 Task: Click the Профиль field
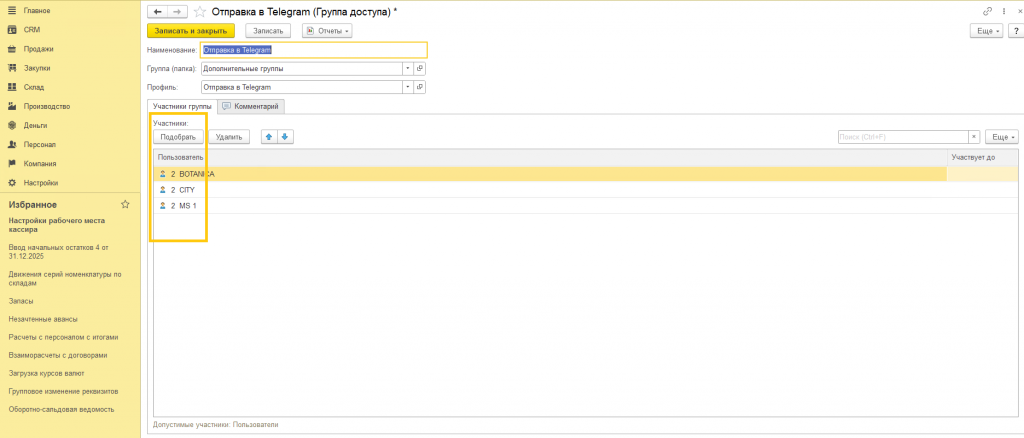point(301,87)
